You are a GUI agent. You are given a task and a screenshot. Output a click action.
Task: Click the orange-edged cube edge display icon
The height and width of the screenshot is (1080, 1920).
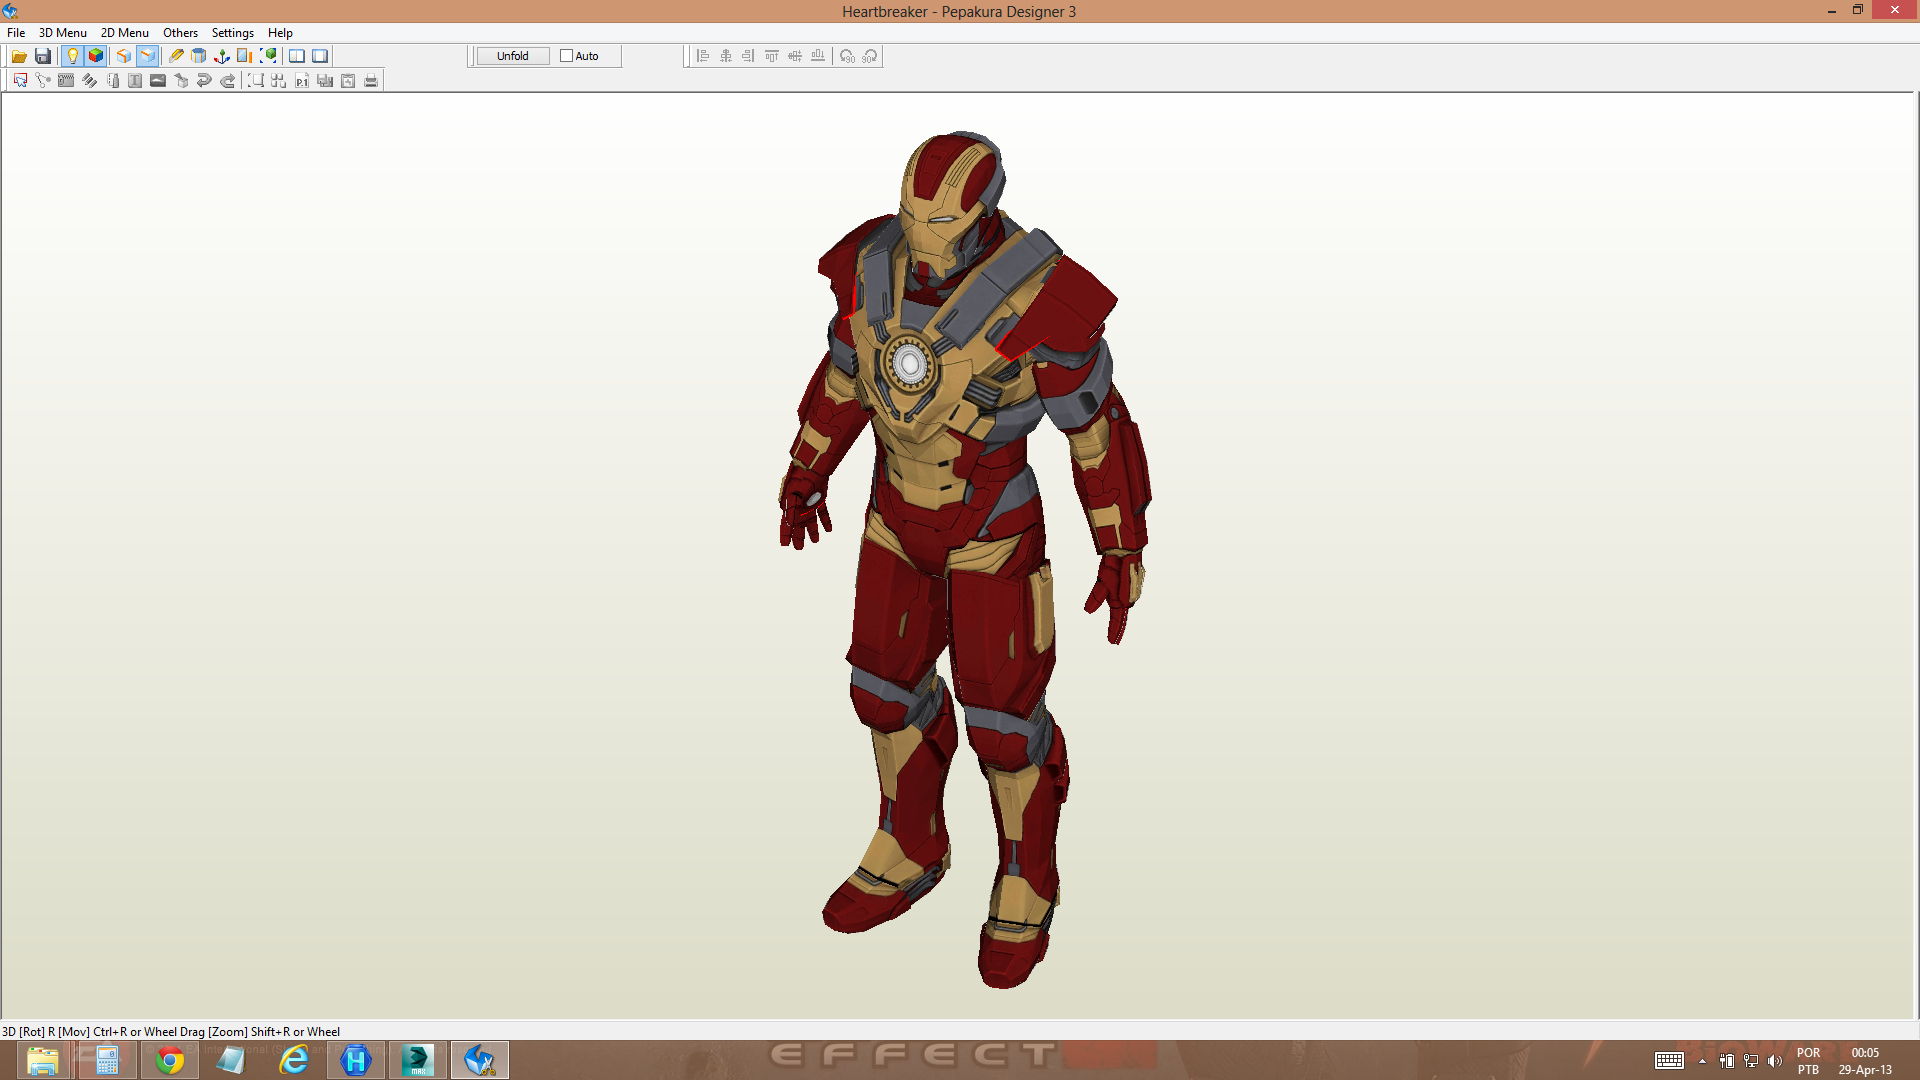point(124,56)
